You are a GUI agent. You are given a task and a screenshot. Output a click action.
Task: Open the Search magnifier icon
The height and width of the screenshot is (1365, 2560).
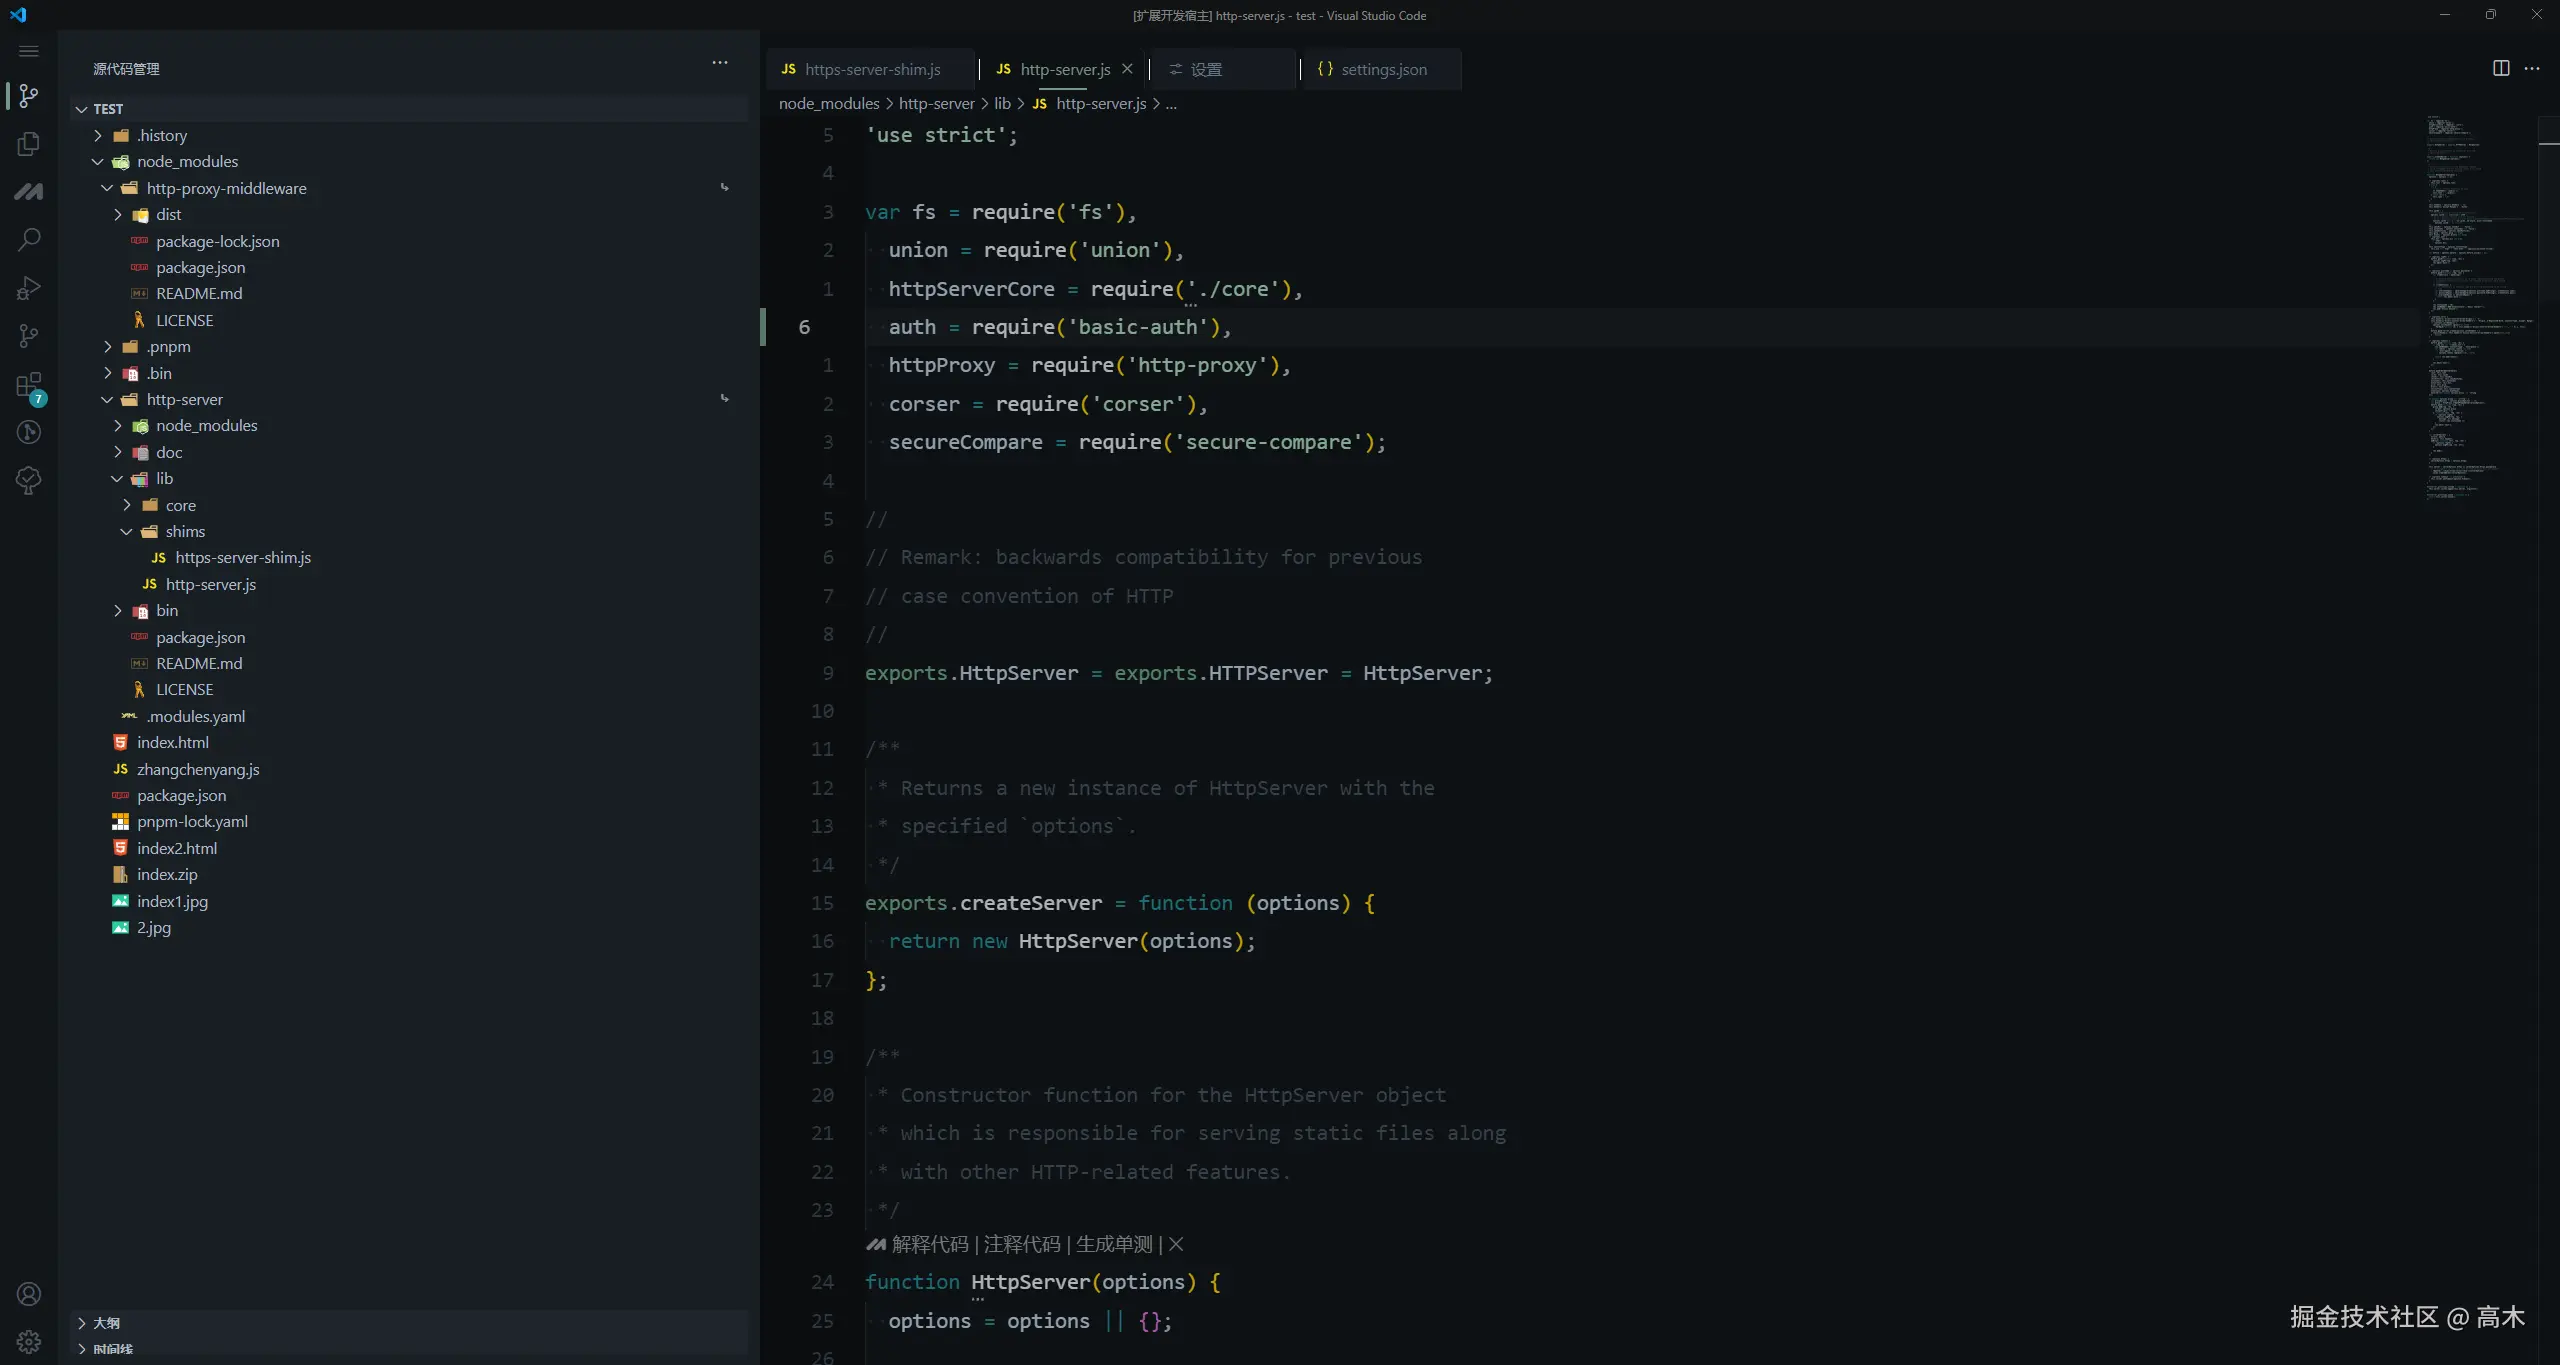pos(29,240)
